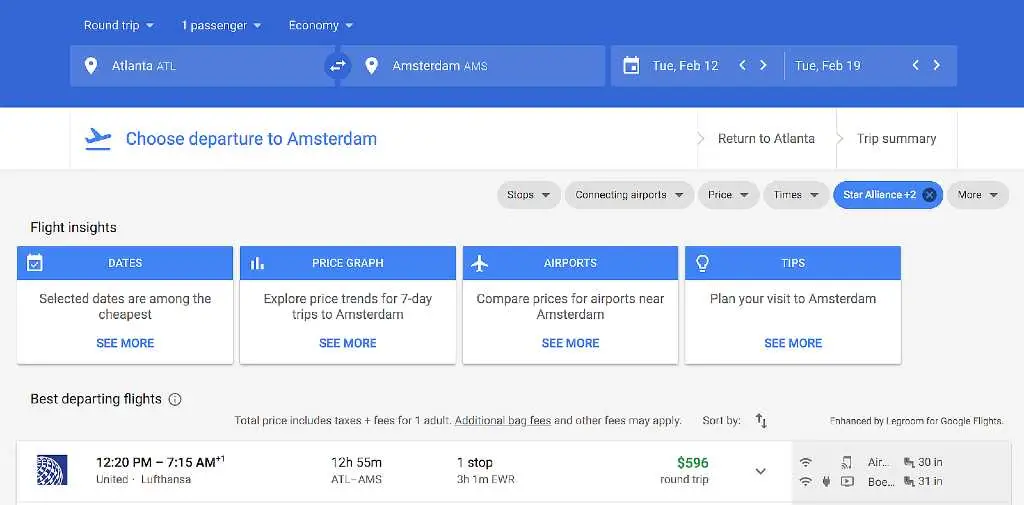This screenshot has width=1024, height=505.
Task: Swap origin and destination airports
Action: tap(338, 65)
